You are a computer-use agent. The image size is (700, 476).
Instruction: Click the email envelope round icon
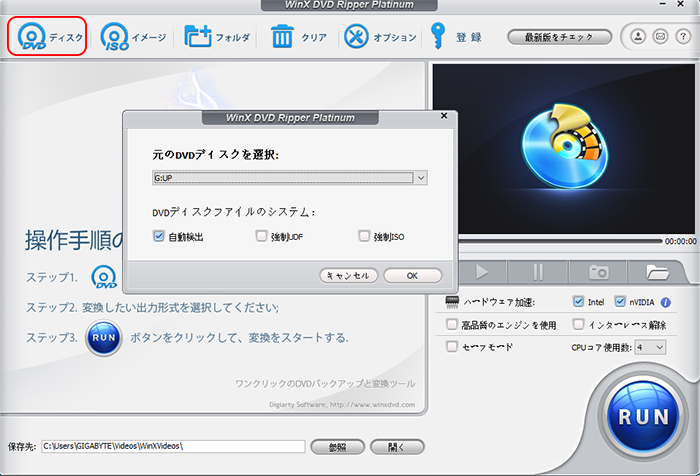(x=660, y=36)
